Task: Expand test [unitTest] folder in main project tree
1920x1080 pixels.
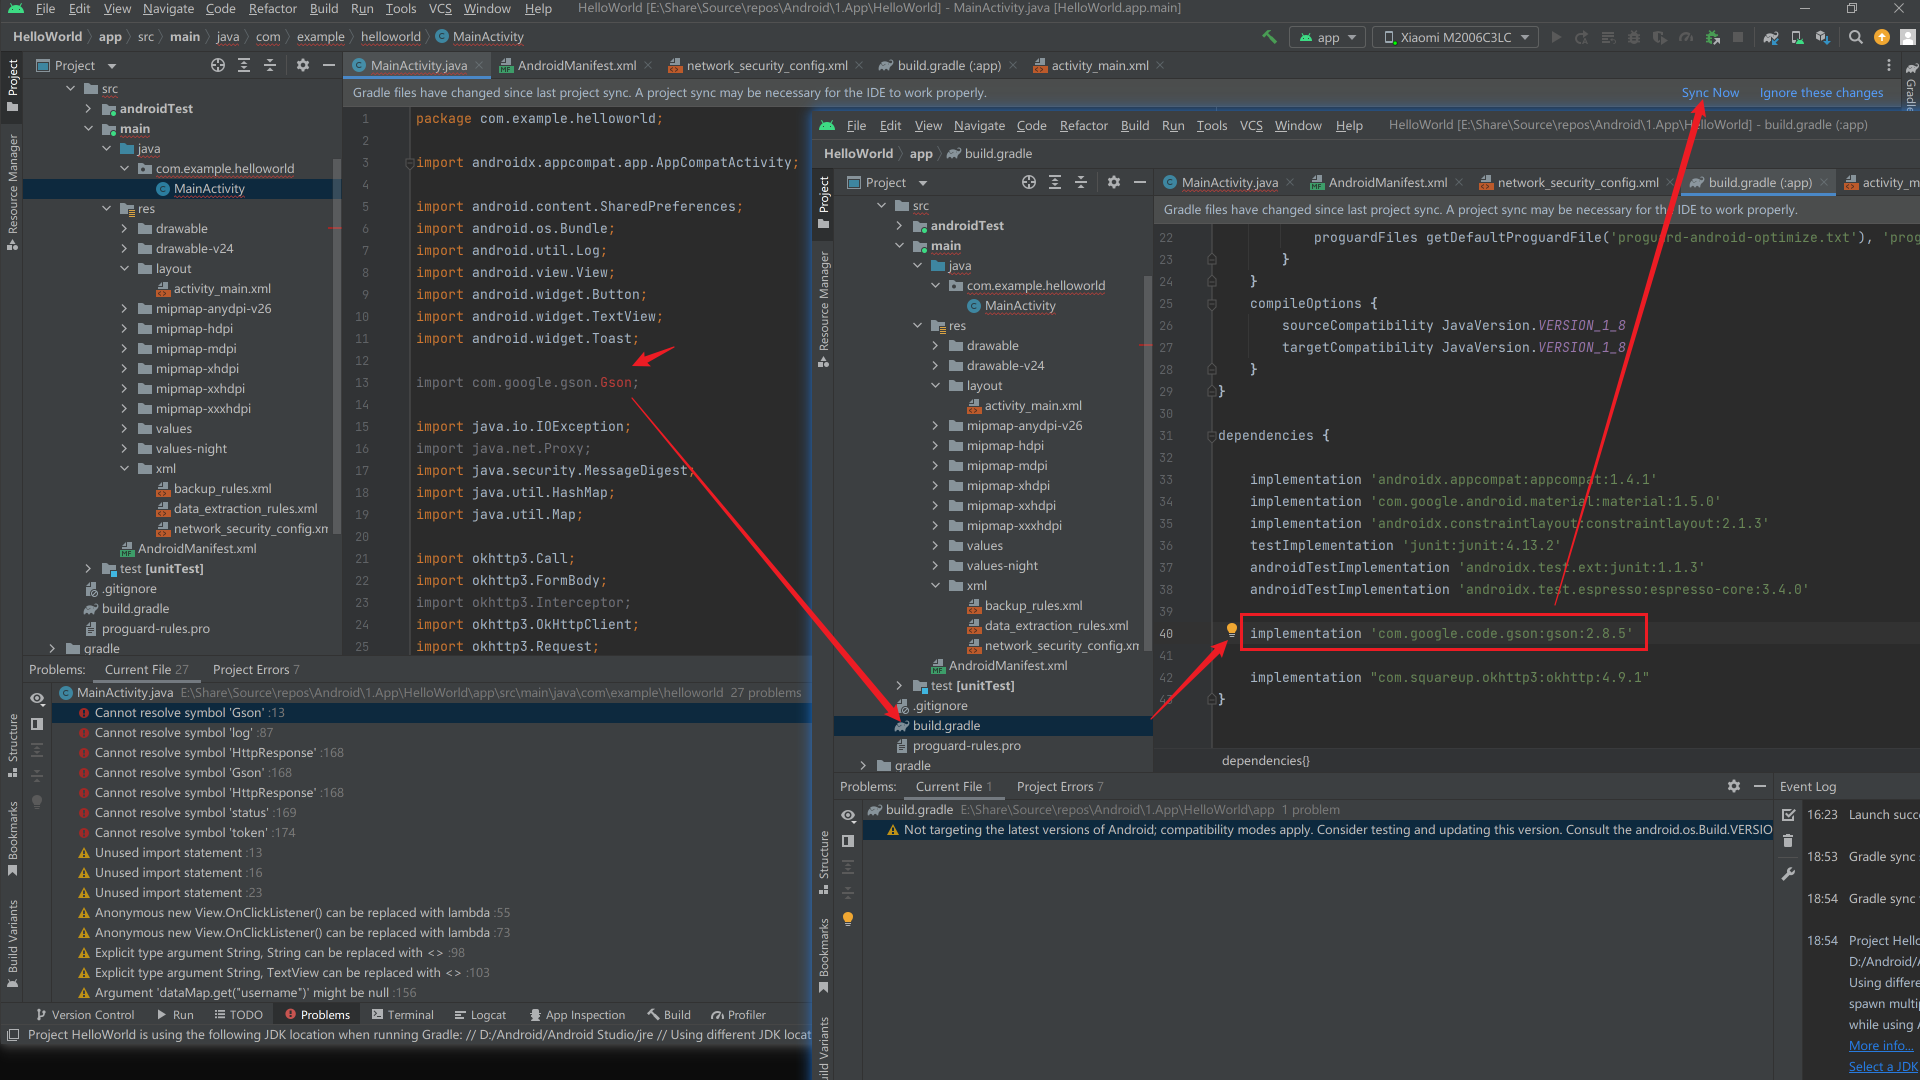Action: tap(88, 568)
